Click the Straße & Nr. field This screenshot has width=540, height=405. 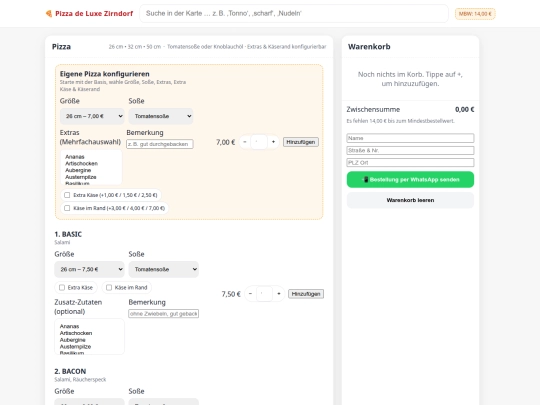coord(410,150)
